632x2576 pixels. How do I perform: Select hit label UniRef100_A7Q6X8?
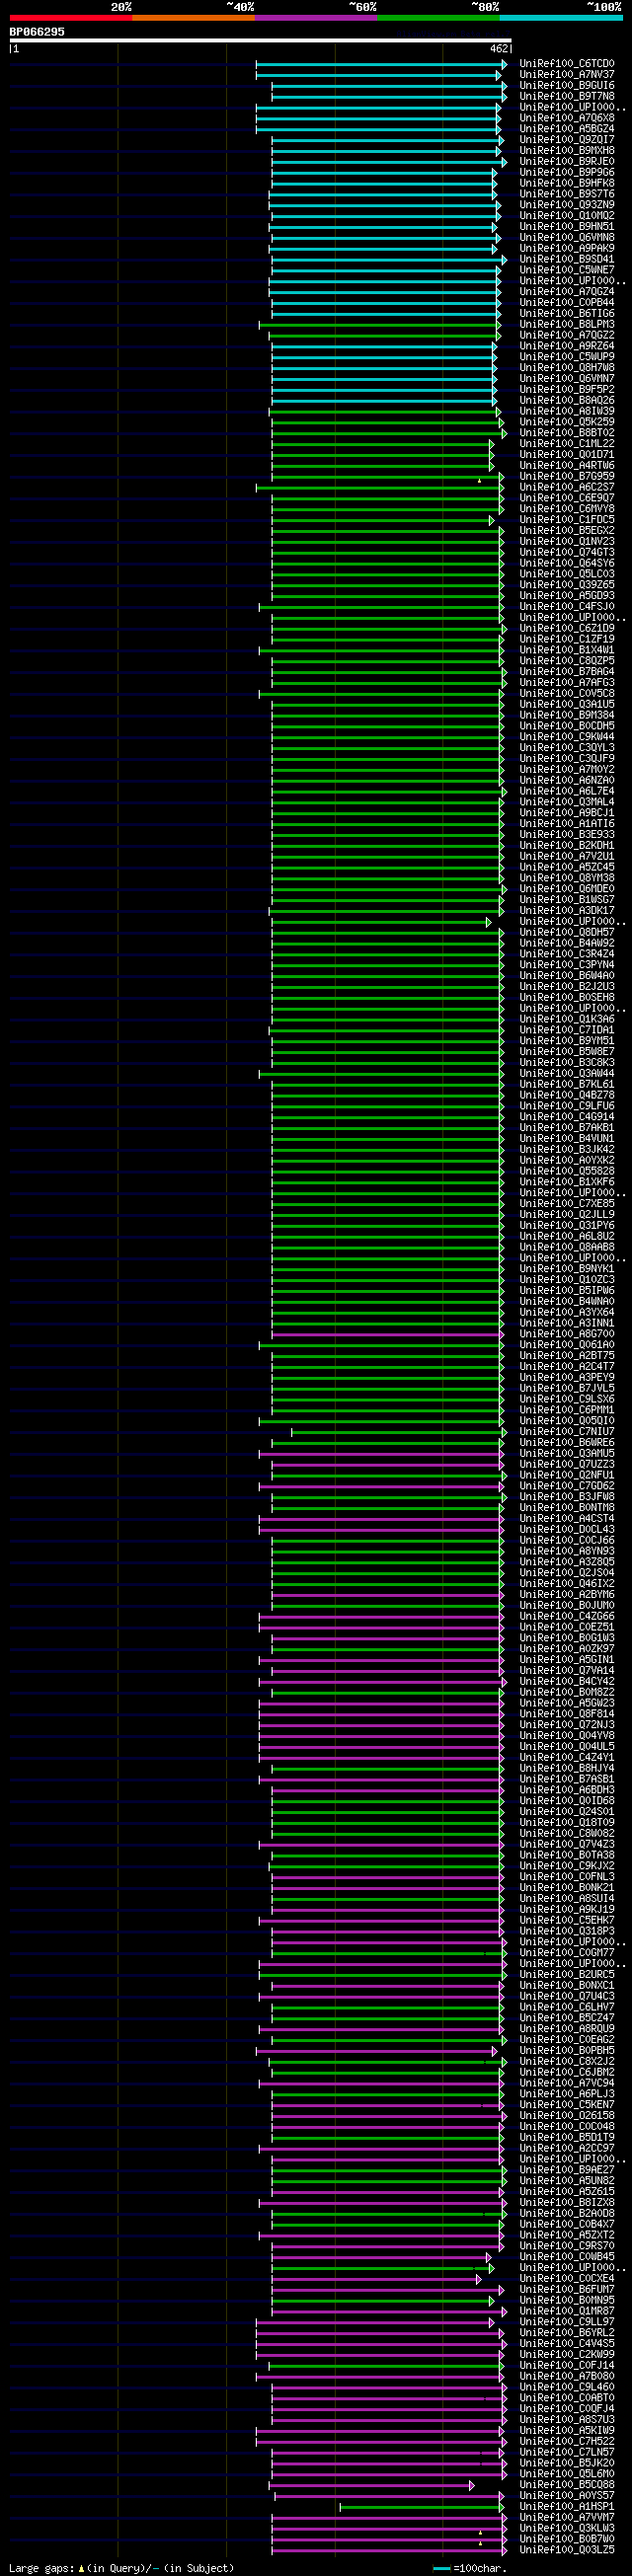567,118
